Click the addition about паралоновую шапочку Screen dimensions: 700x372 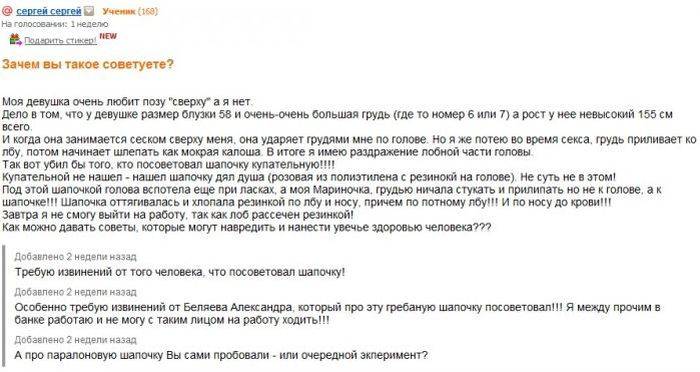point(221,355)
